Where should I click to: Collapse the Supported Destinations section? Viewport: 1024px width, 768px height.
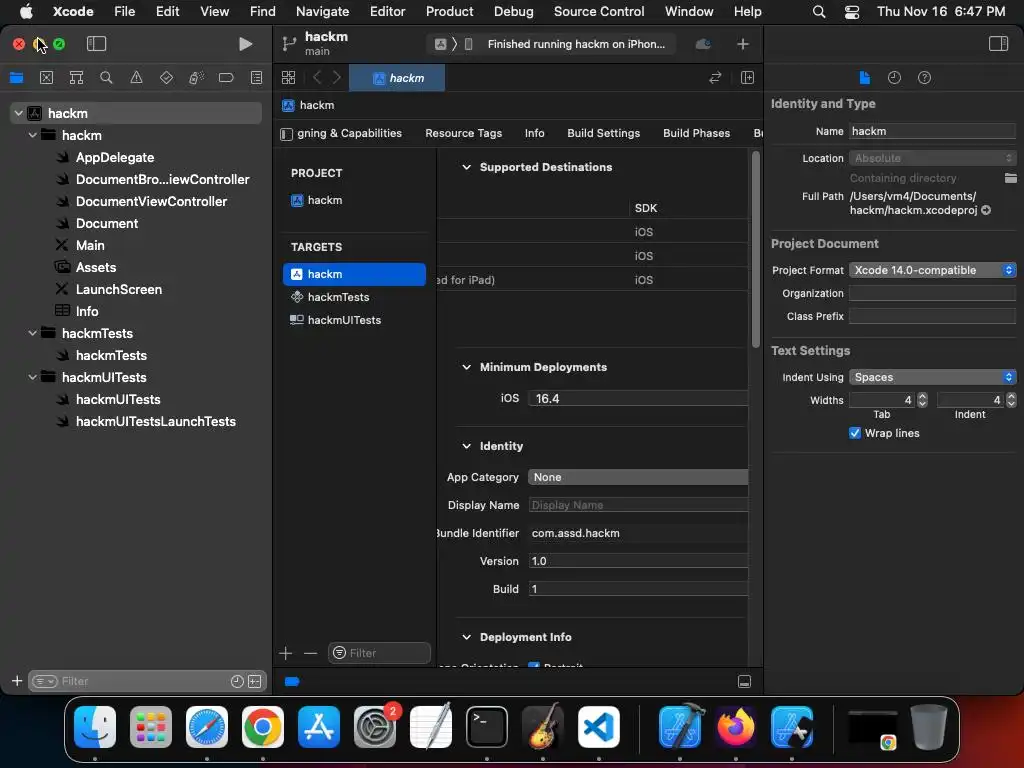point(466,167)
